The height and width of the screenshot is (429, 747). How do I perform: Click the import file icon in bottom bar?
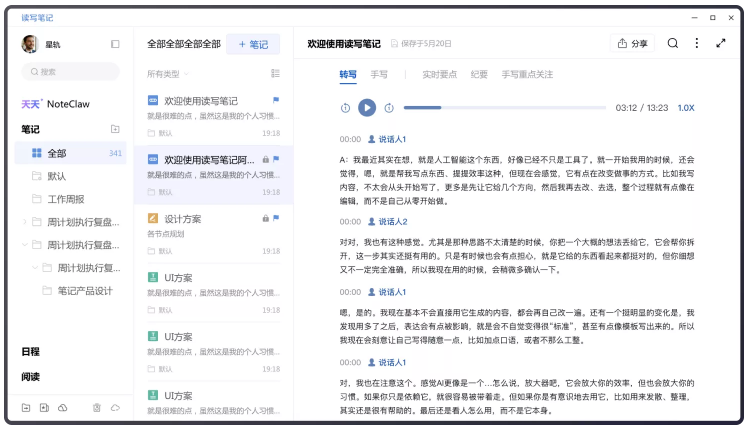click(x=44, y=408)
